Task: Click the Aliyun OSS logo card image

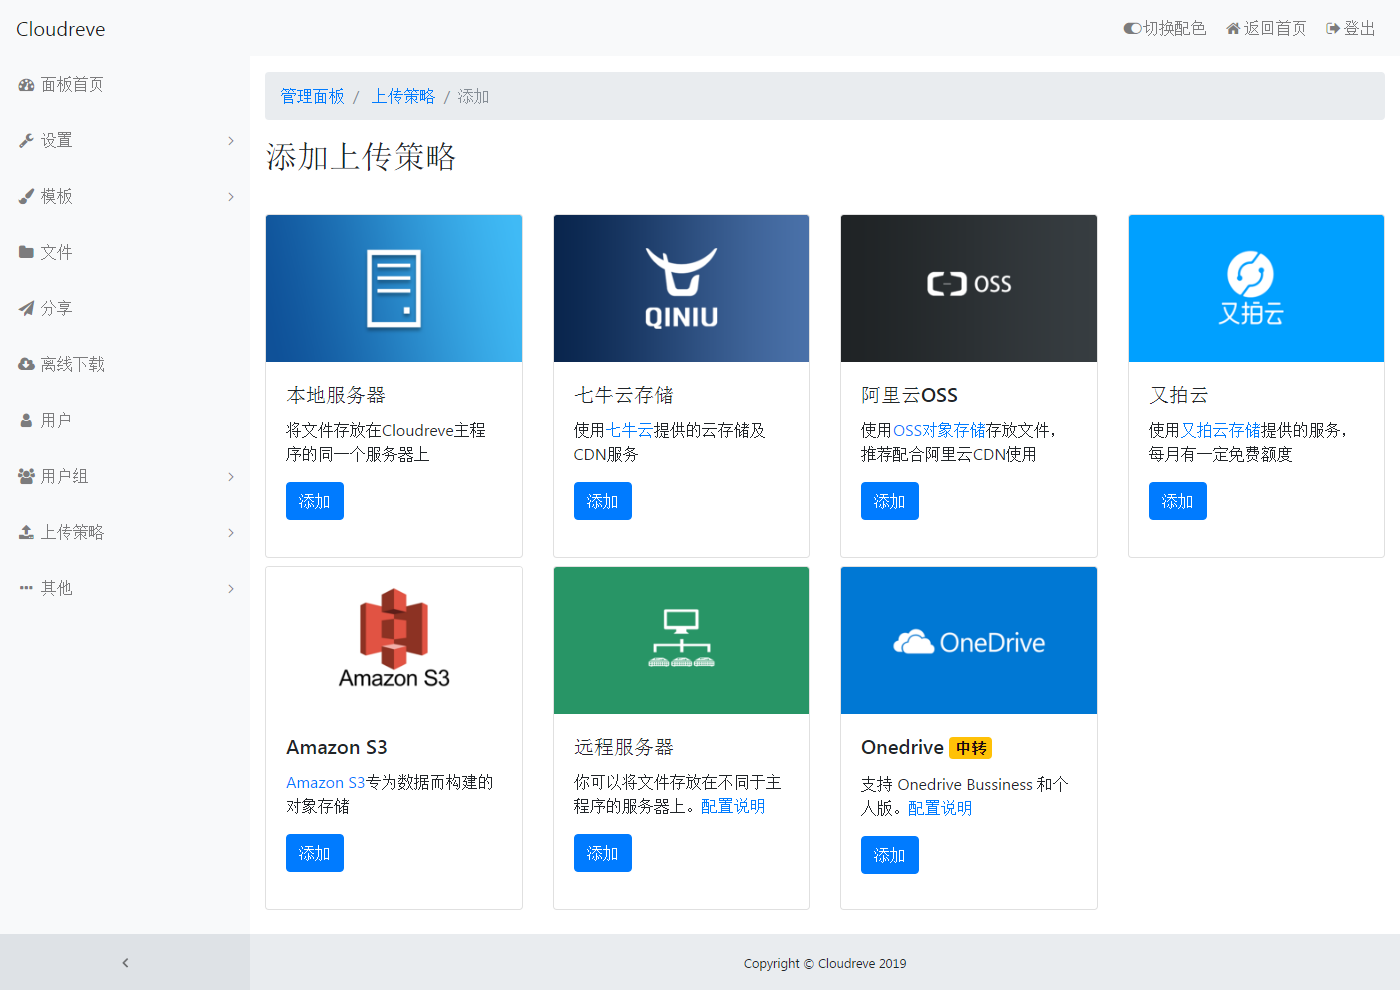Action: pos(969,288)
